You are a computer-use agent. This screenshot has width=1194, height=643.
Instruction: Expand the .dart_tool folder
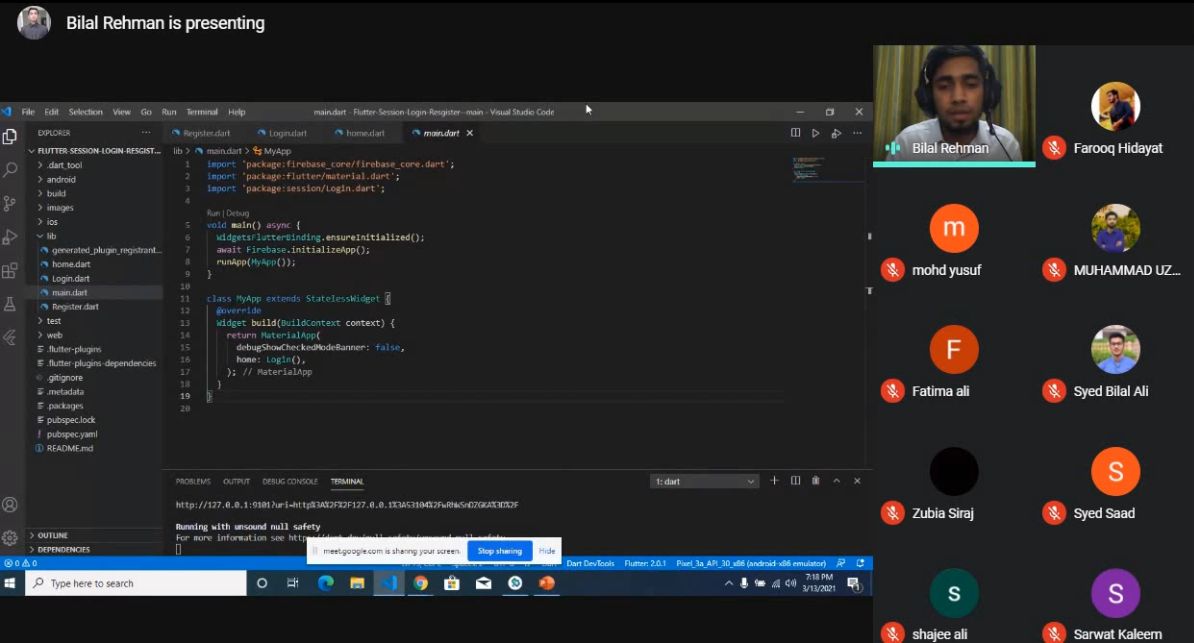click(x=64, y=165)
